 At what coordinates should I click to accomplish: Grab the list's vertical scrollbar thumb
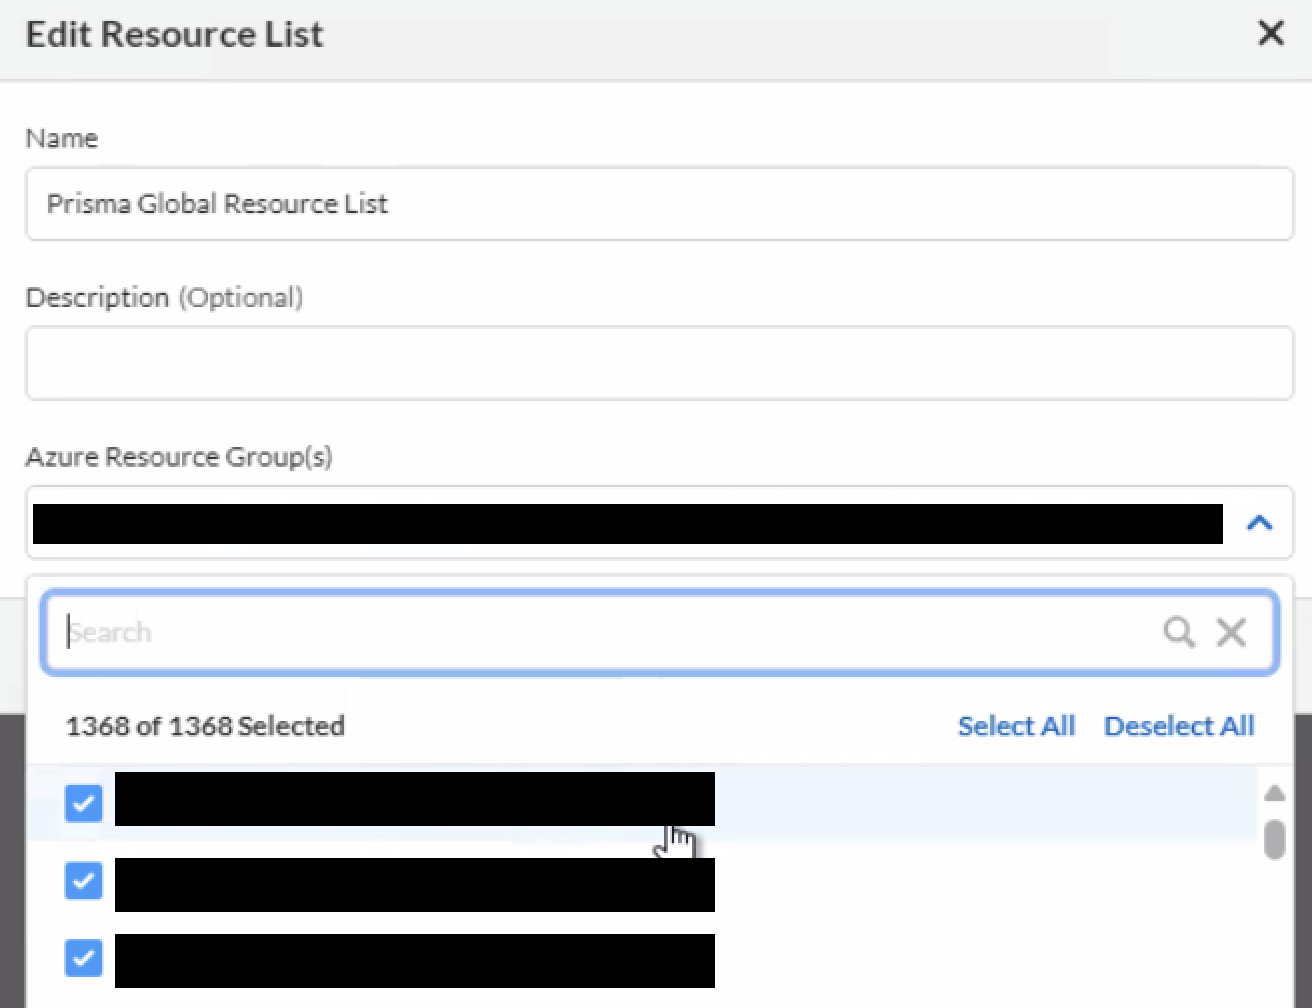point(1274,839)
